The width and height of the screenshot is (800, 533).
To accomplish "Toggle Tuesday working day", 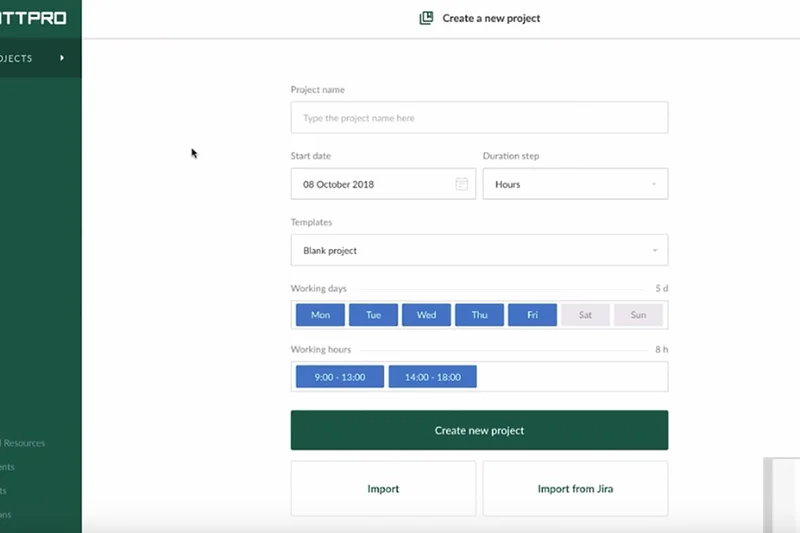I will coord(373,315).
